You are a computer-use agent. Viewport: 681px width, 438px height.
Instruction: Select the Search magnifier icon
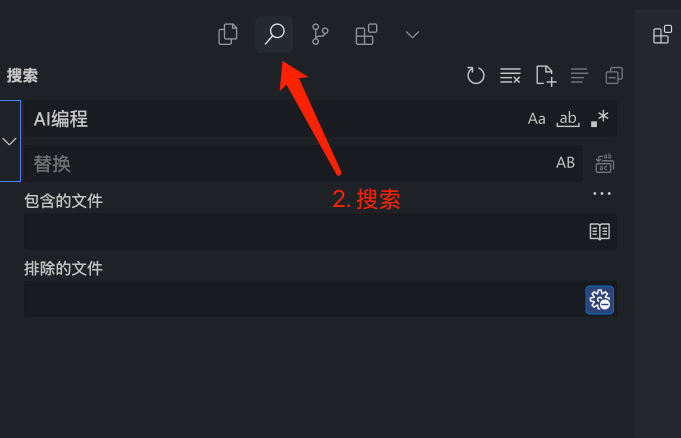[274, 34]
